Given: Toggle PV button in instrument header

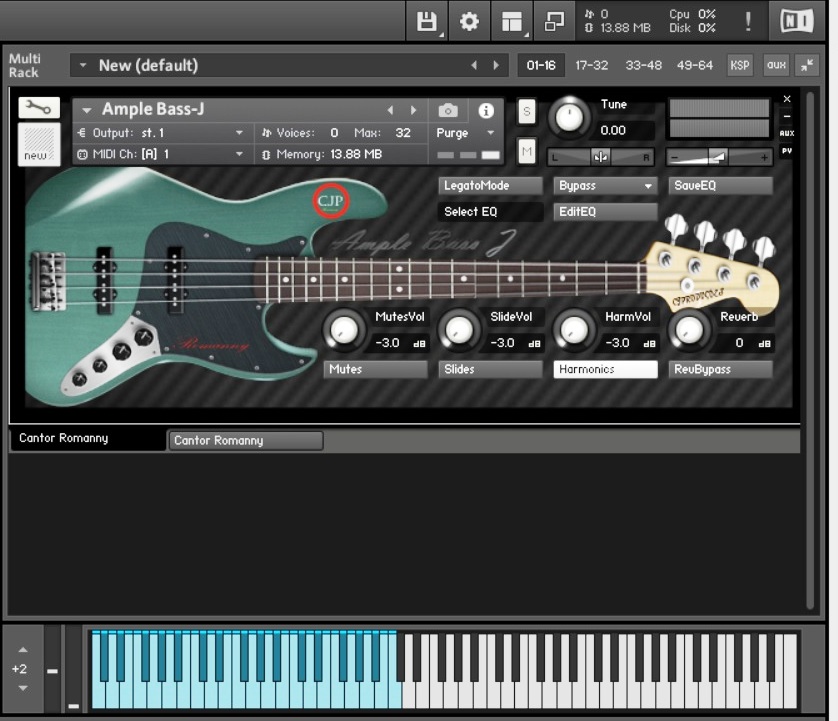Looking at the screenshot, I should click(787, 151).
